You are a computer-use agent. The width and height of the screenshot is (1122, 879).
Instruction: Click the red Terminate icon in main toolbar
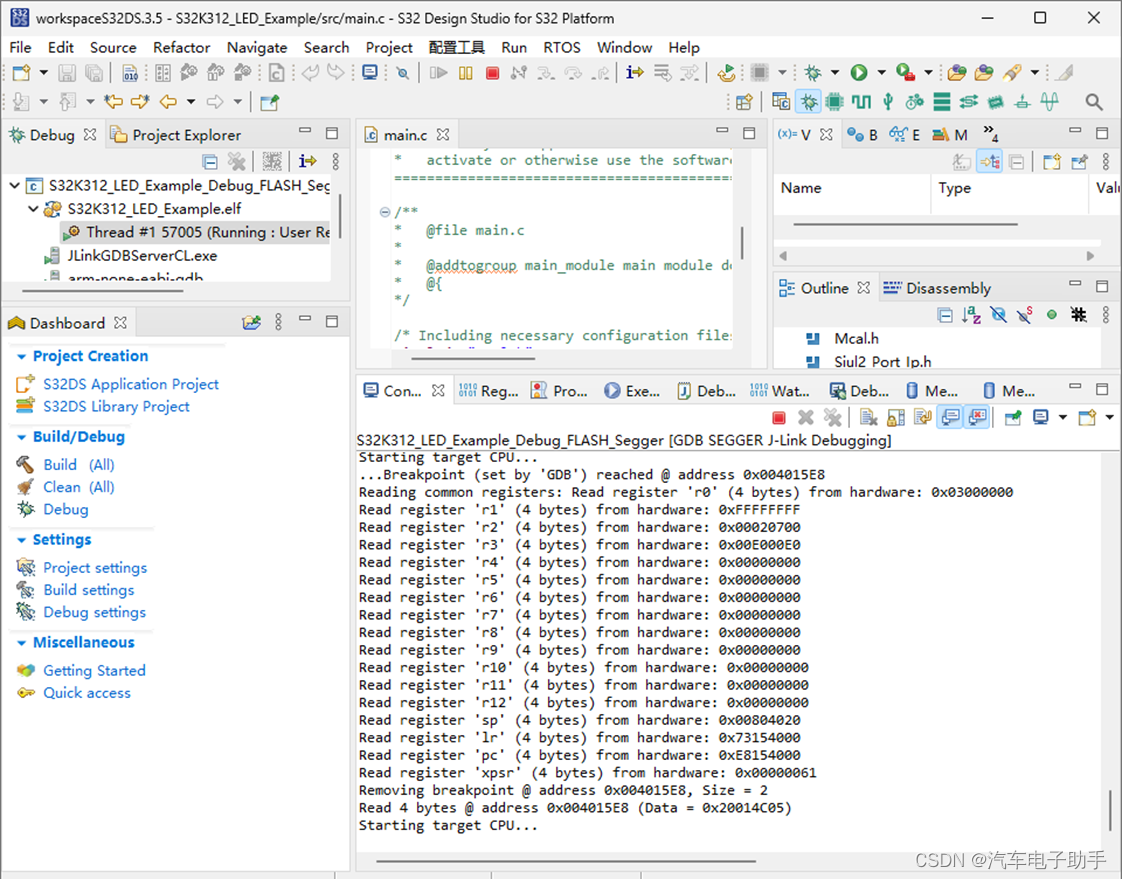(x=492, y=73)
